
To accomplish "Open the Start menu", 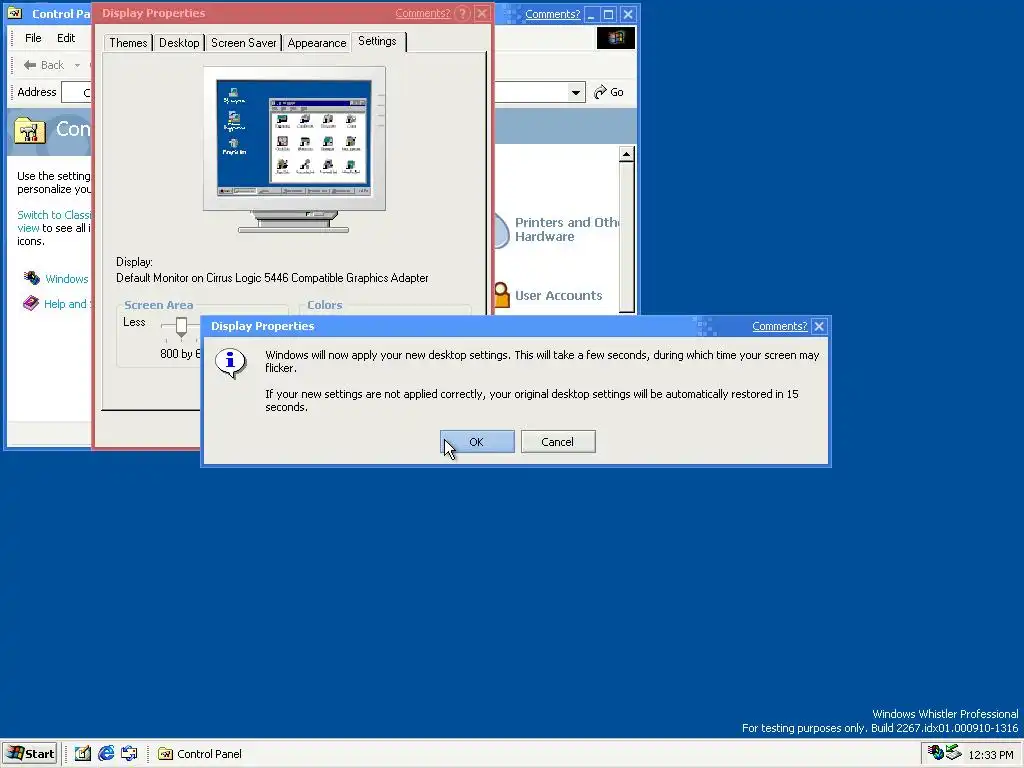I will [30, 754].
